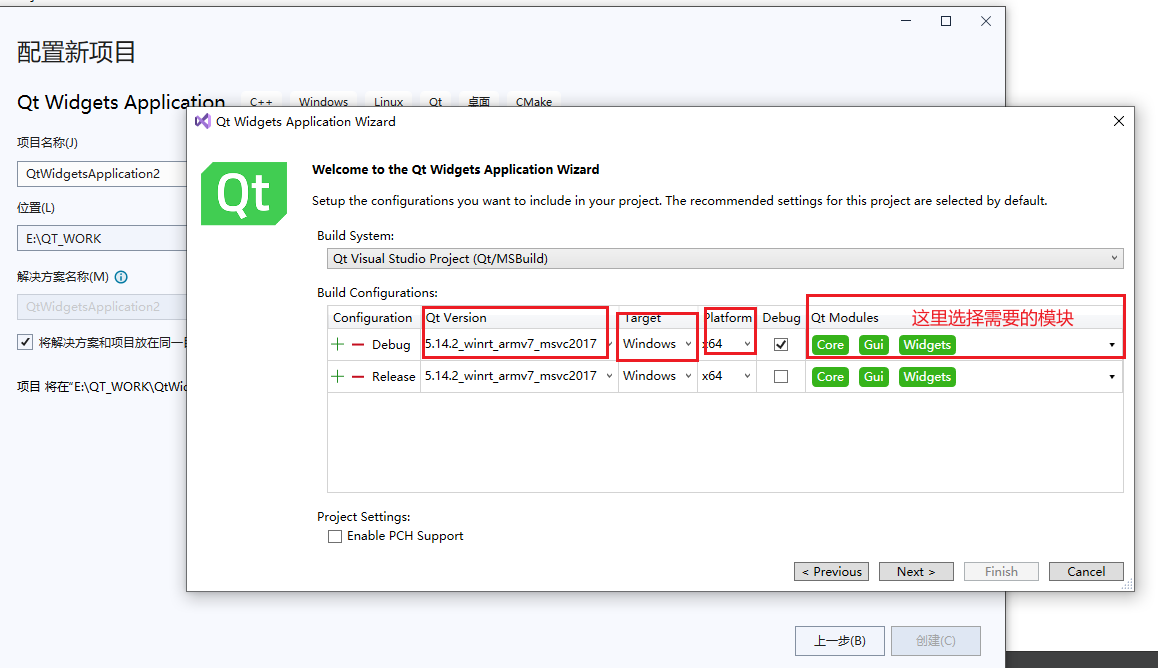1158x668 pixels.
Task: Click the Core module tag in the Release row
Action: point(830,376)
